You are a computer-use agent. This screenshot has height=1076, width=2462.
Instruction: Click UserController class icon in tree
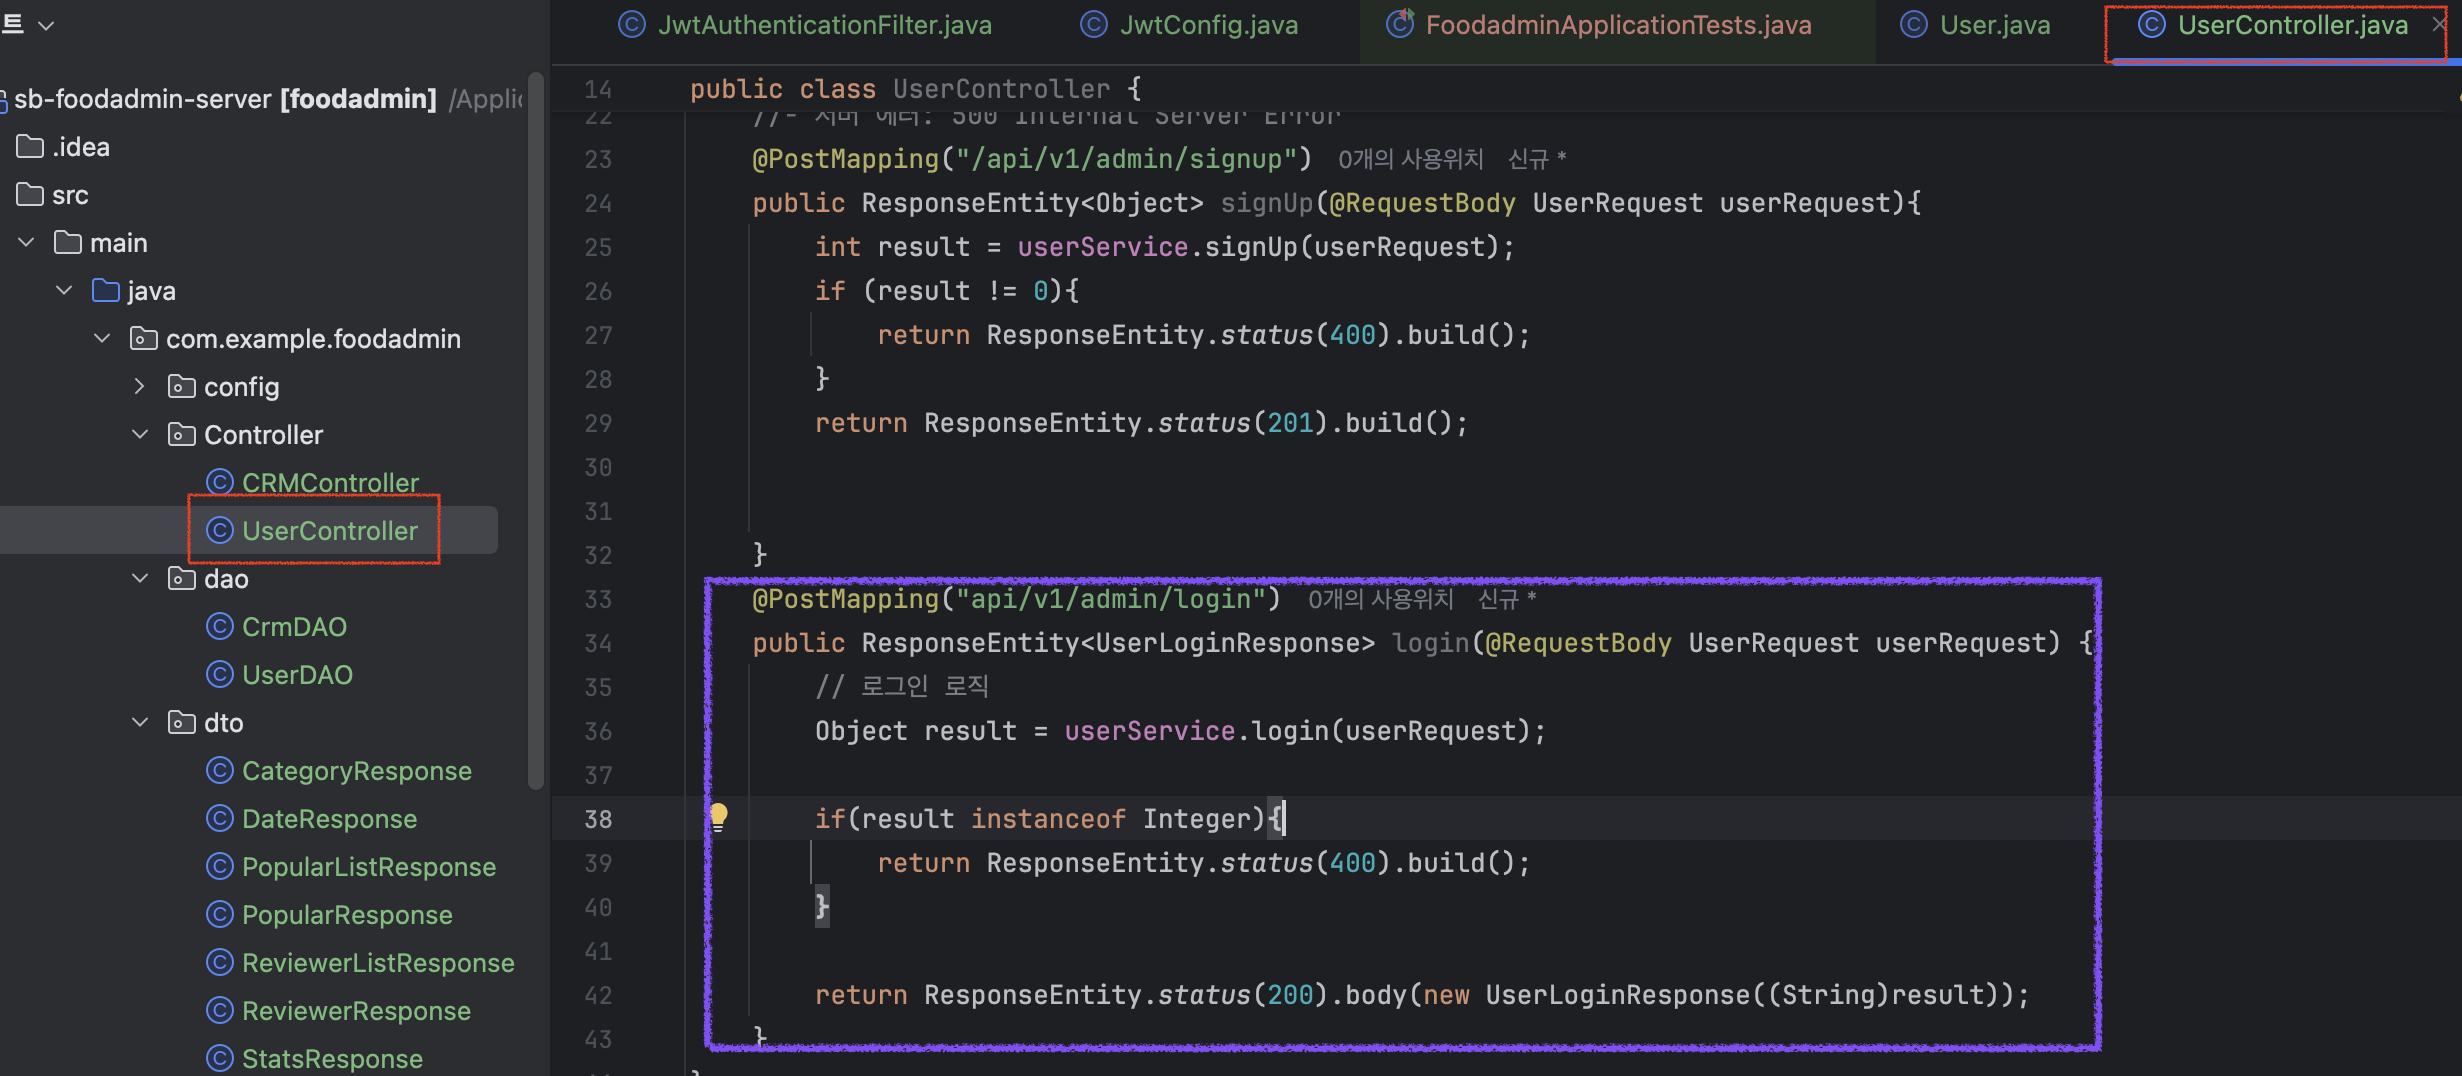pyautogui.click(x=220, y=531)
